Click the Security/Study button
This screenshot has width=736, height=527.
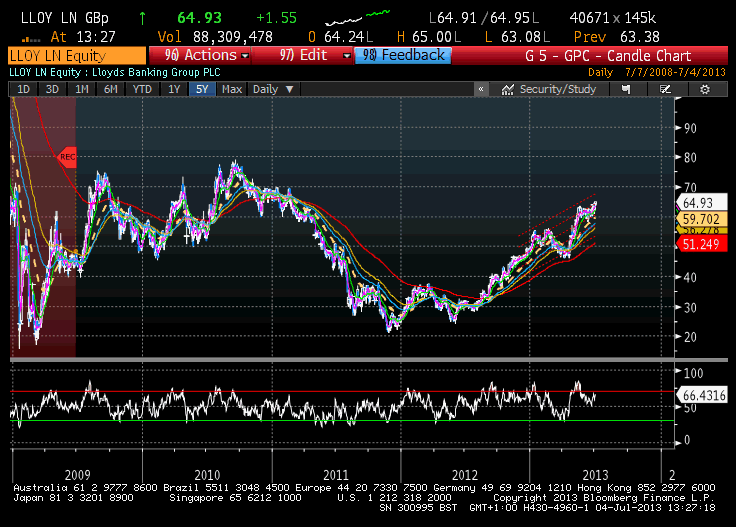click(x=549, y=89)
